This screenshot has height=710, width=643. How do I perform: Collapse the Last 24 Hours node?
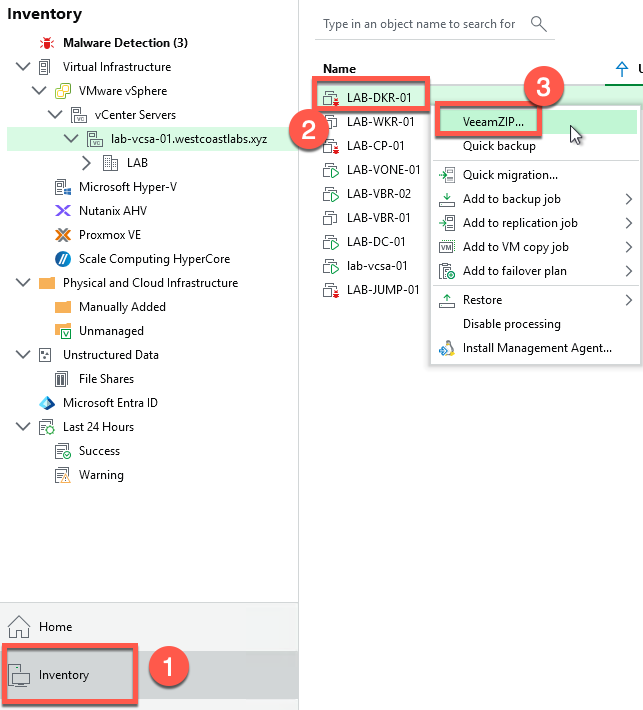pos(22,427)
